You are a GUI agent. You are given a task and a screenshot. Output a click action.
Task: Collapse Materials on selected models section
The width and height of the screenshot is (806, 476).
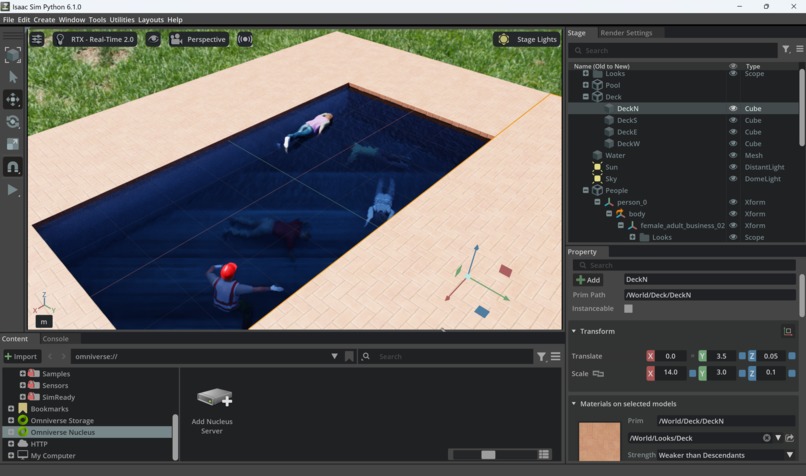click(574, 404)
